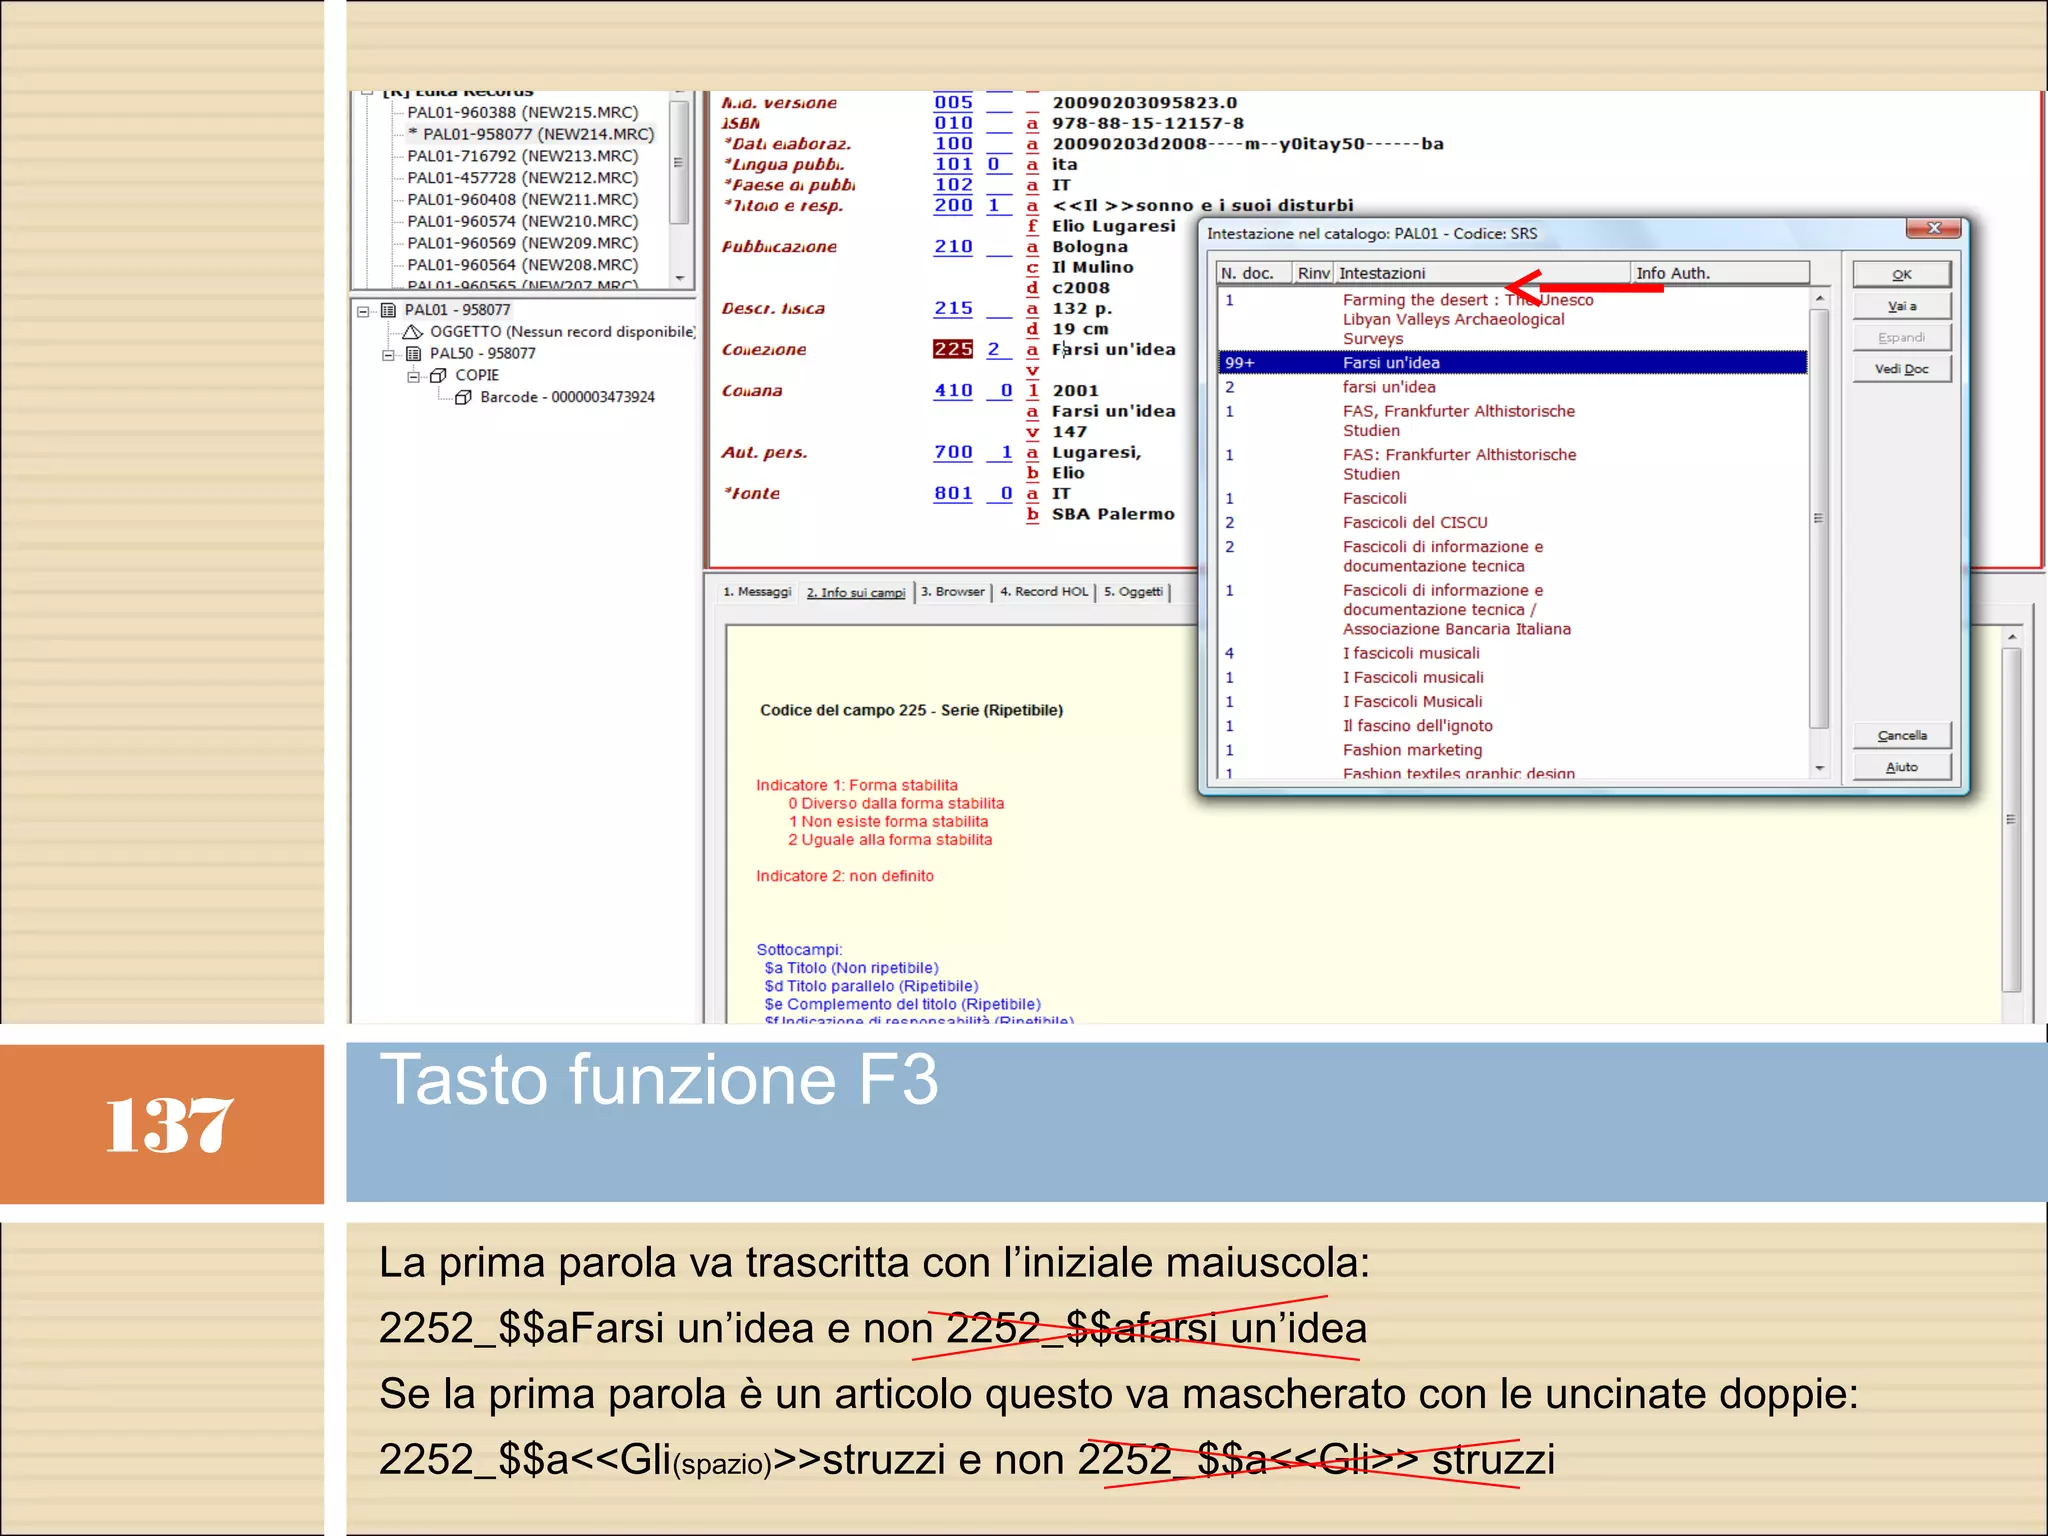Screen dimensions: 2048x1536
Task: Click the dialog list scroll-down arrow
Action: [1819, 768]
